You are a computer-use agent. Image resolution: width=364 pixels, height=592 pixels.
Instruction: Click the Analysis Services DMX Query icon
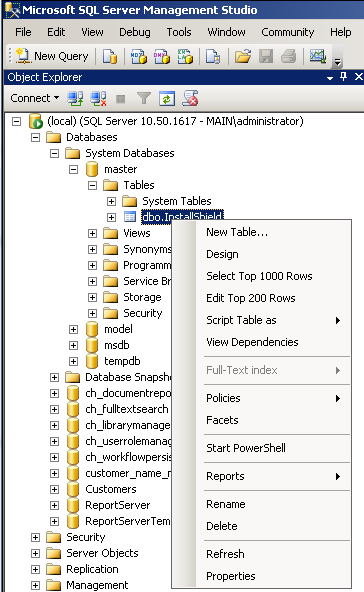tap(162, 57)
